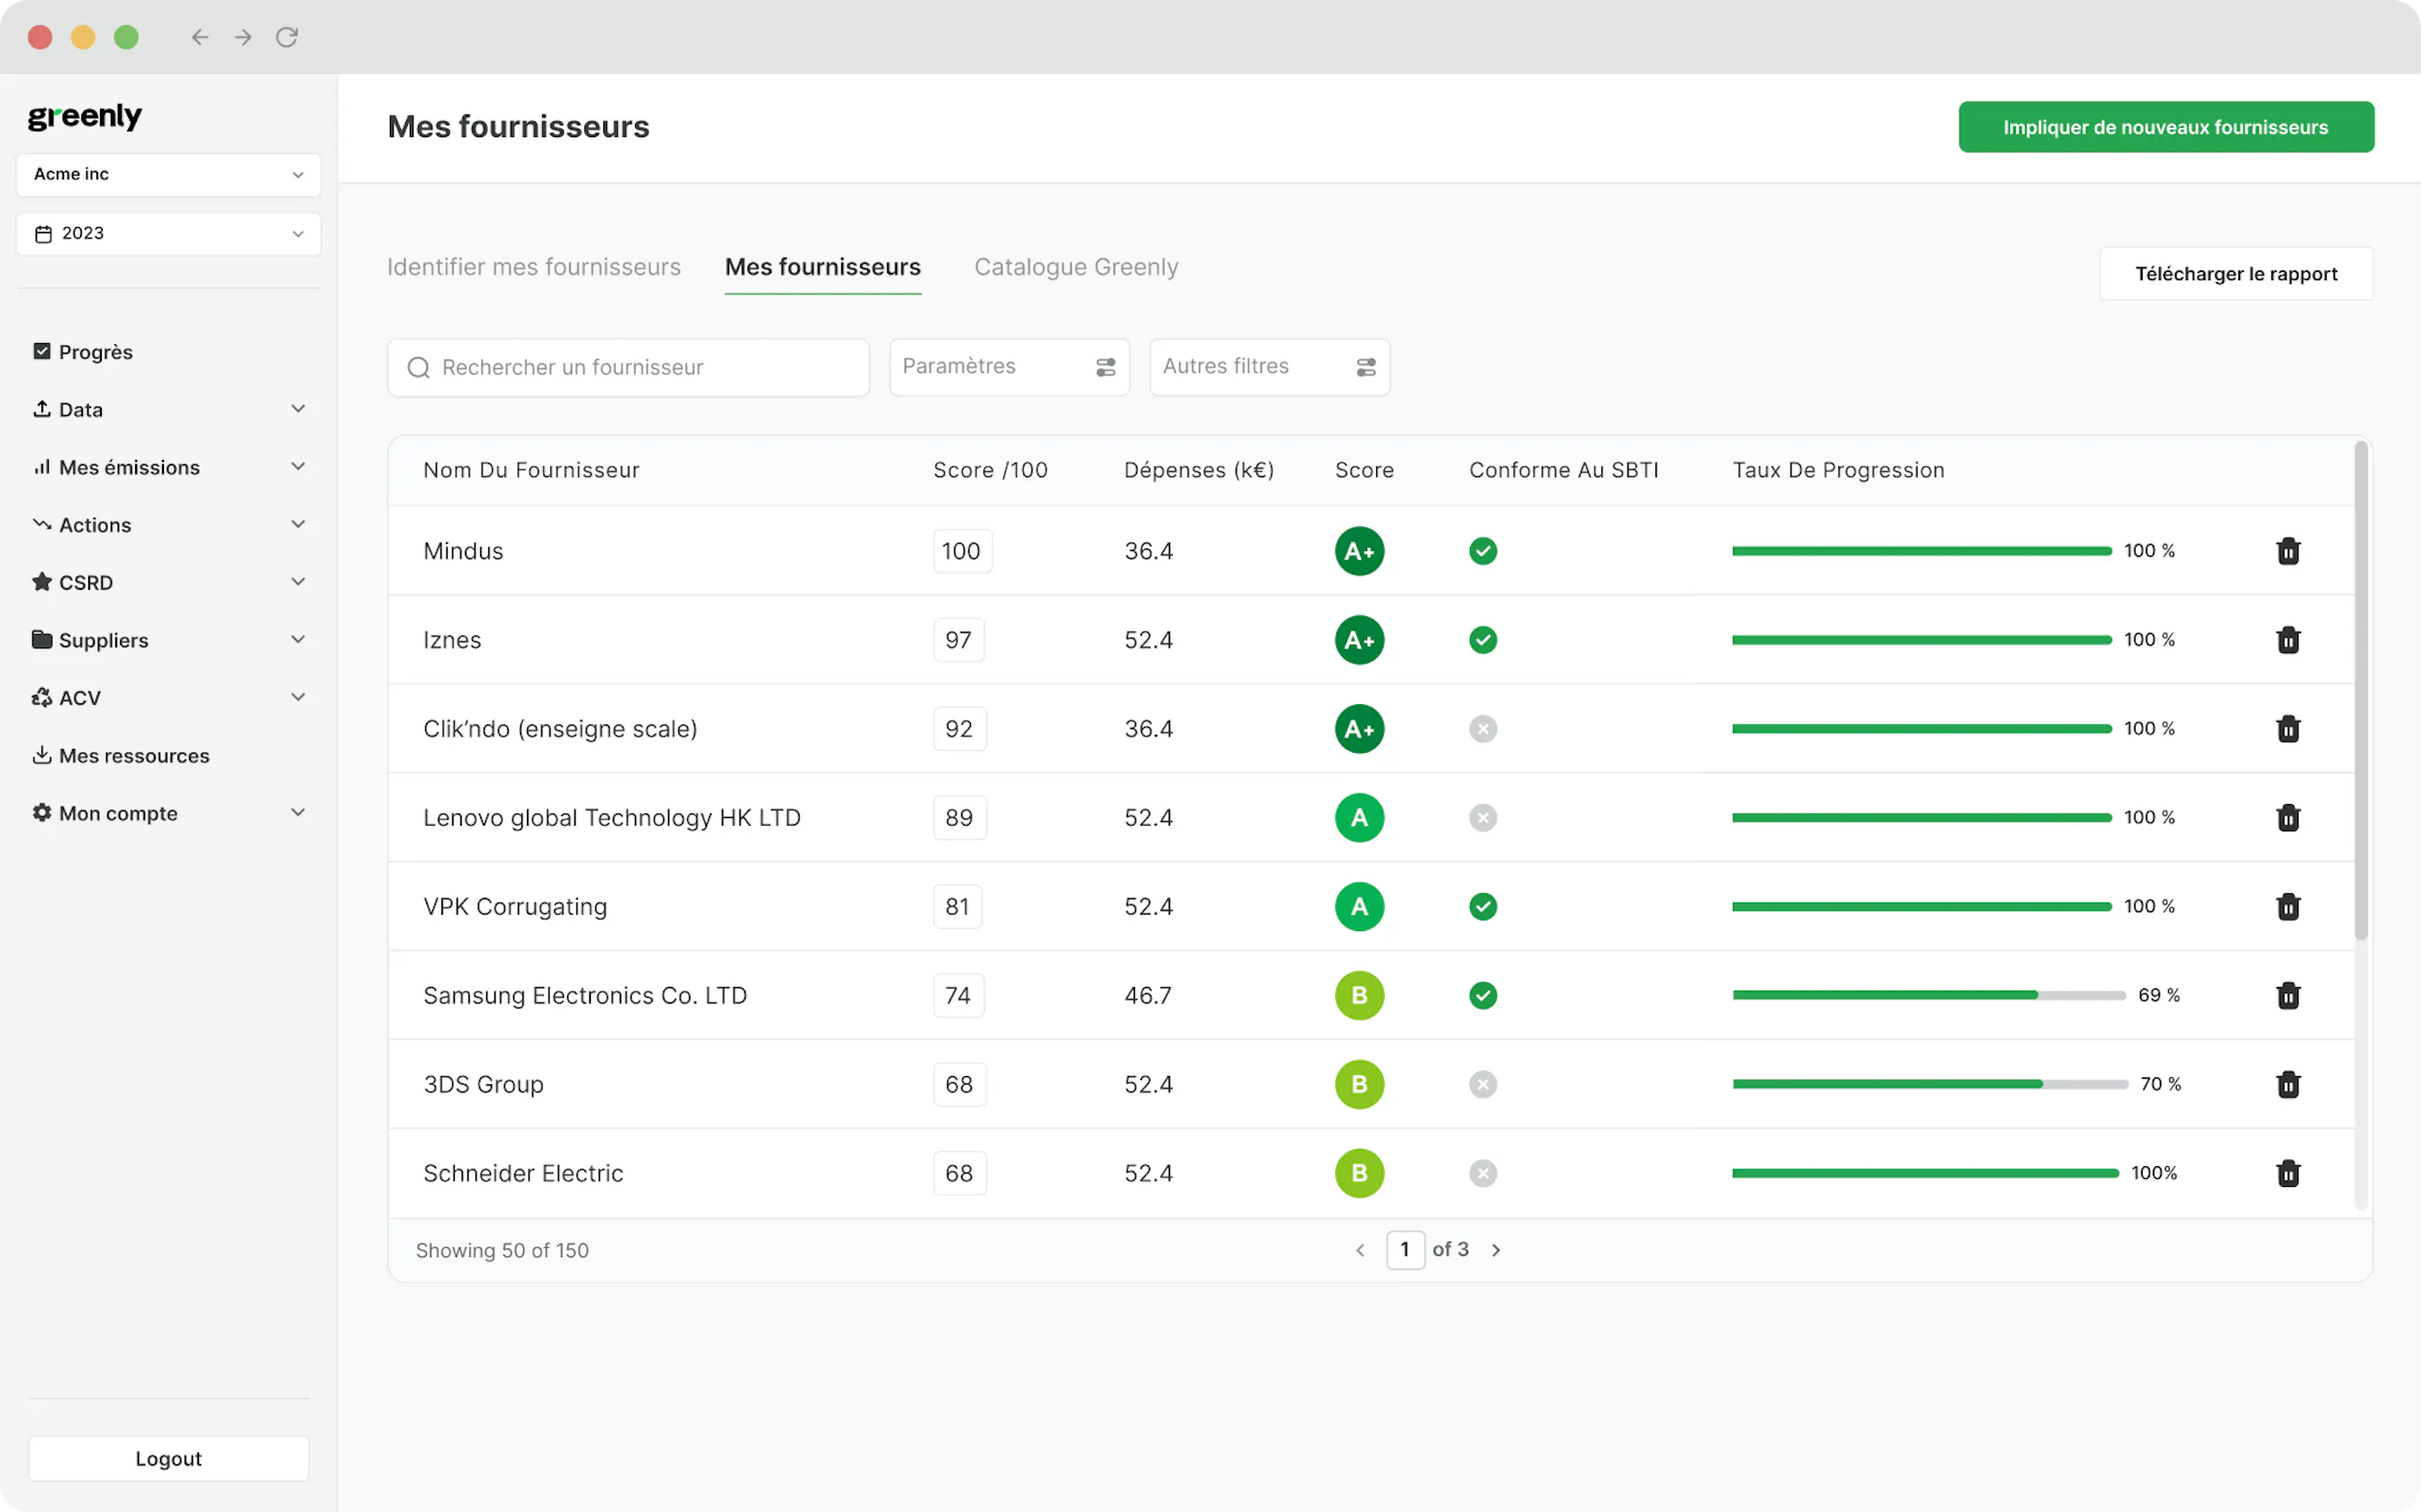
Task: Switch to Identifier mes fournisseurs tab
Action: tap(534, 267)
